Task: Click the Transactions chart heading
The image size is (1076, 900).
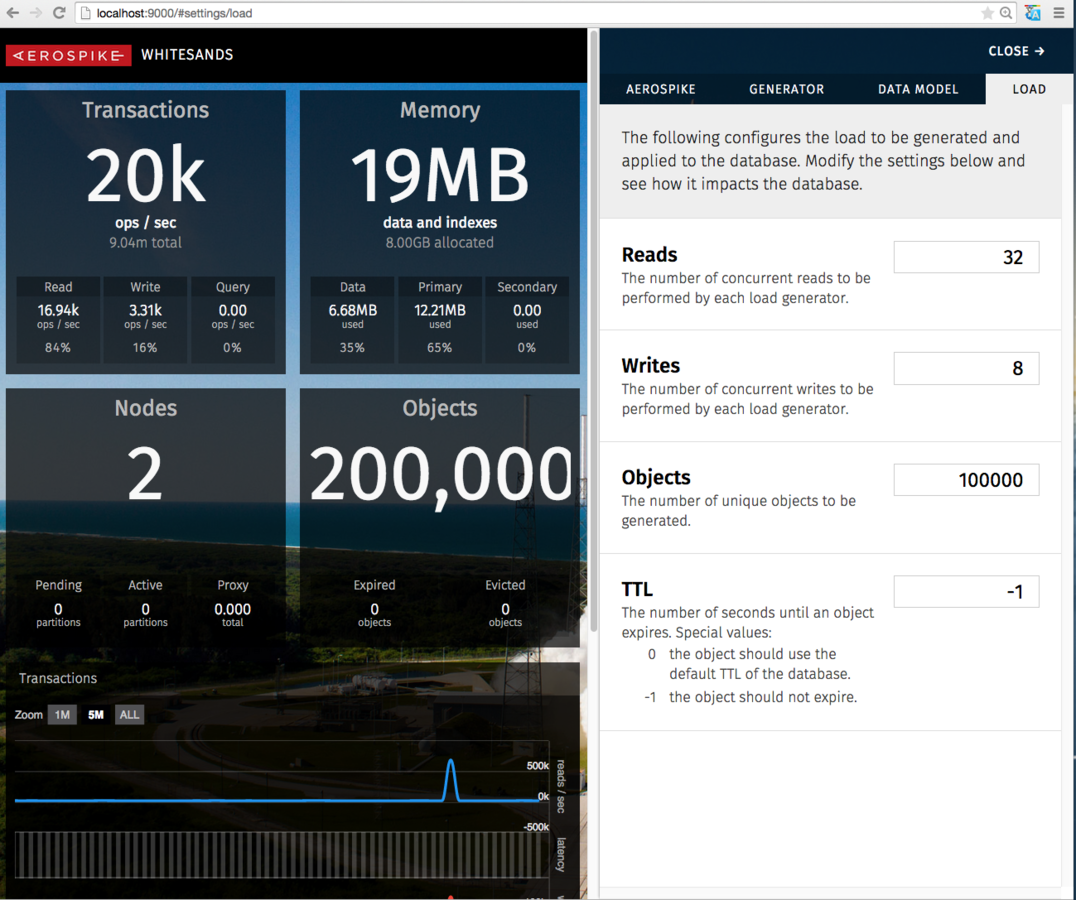Action: pos(58,678)
